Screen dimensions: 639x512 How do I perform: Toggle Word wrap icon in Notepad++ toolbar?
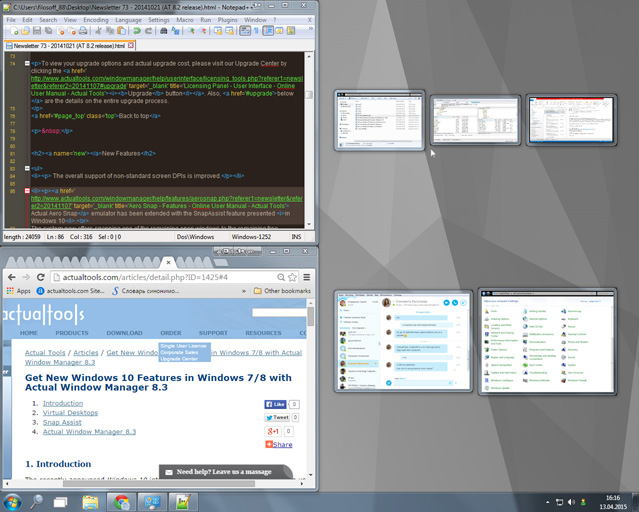point(245,31)
